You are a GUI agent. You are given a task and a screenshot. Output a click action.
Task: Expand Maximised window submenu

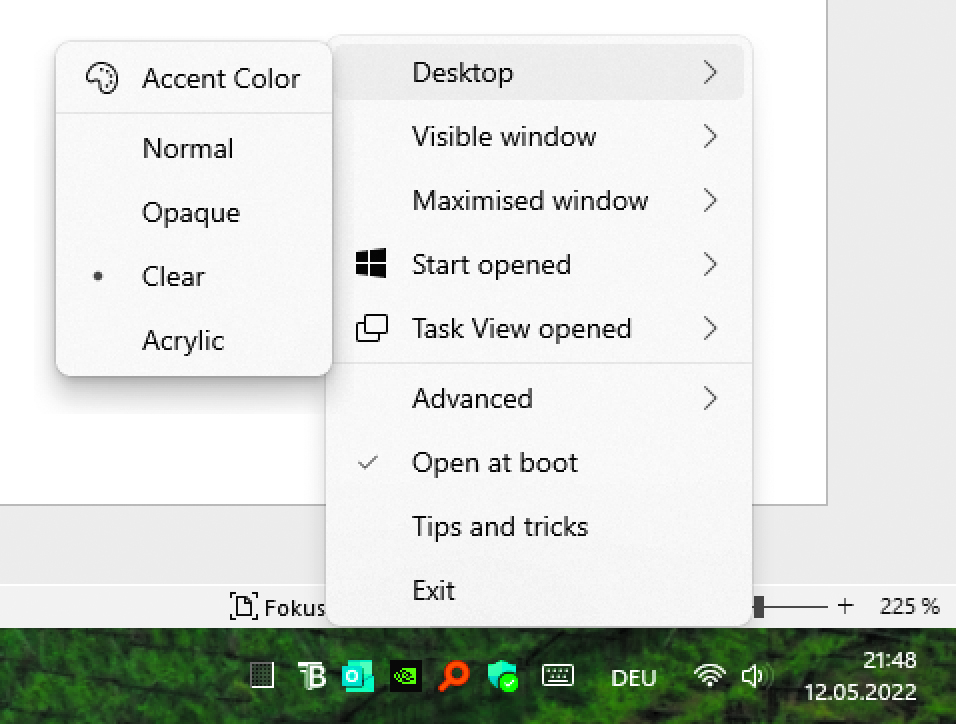point(539,201)
